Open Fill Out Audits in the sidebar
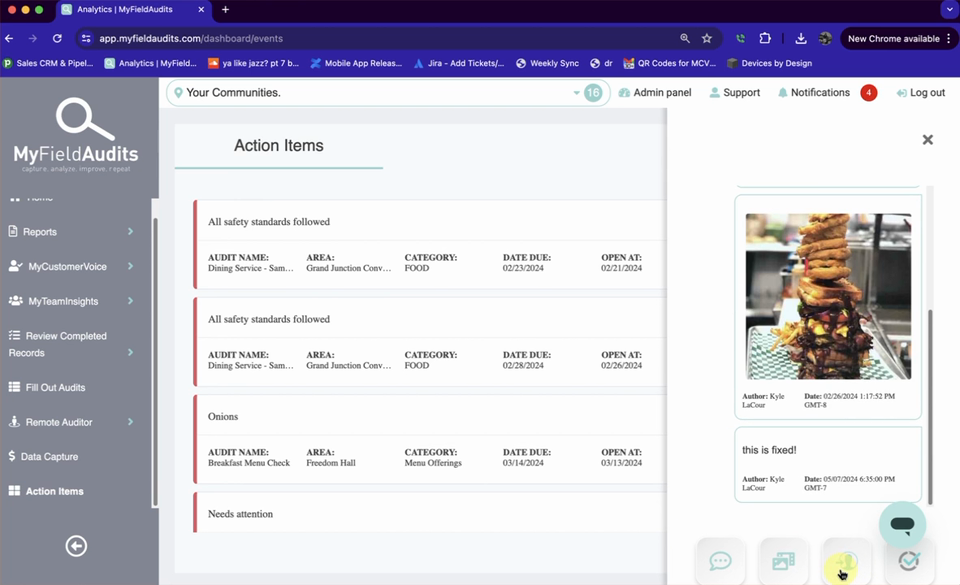This screenshot has height=585, width=960. click(x=47, y=387)
